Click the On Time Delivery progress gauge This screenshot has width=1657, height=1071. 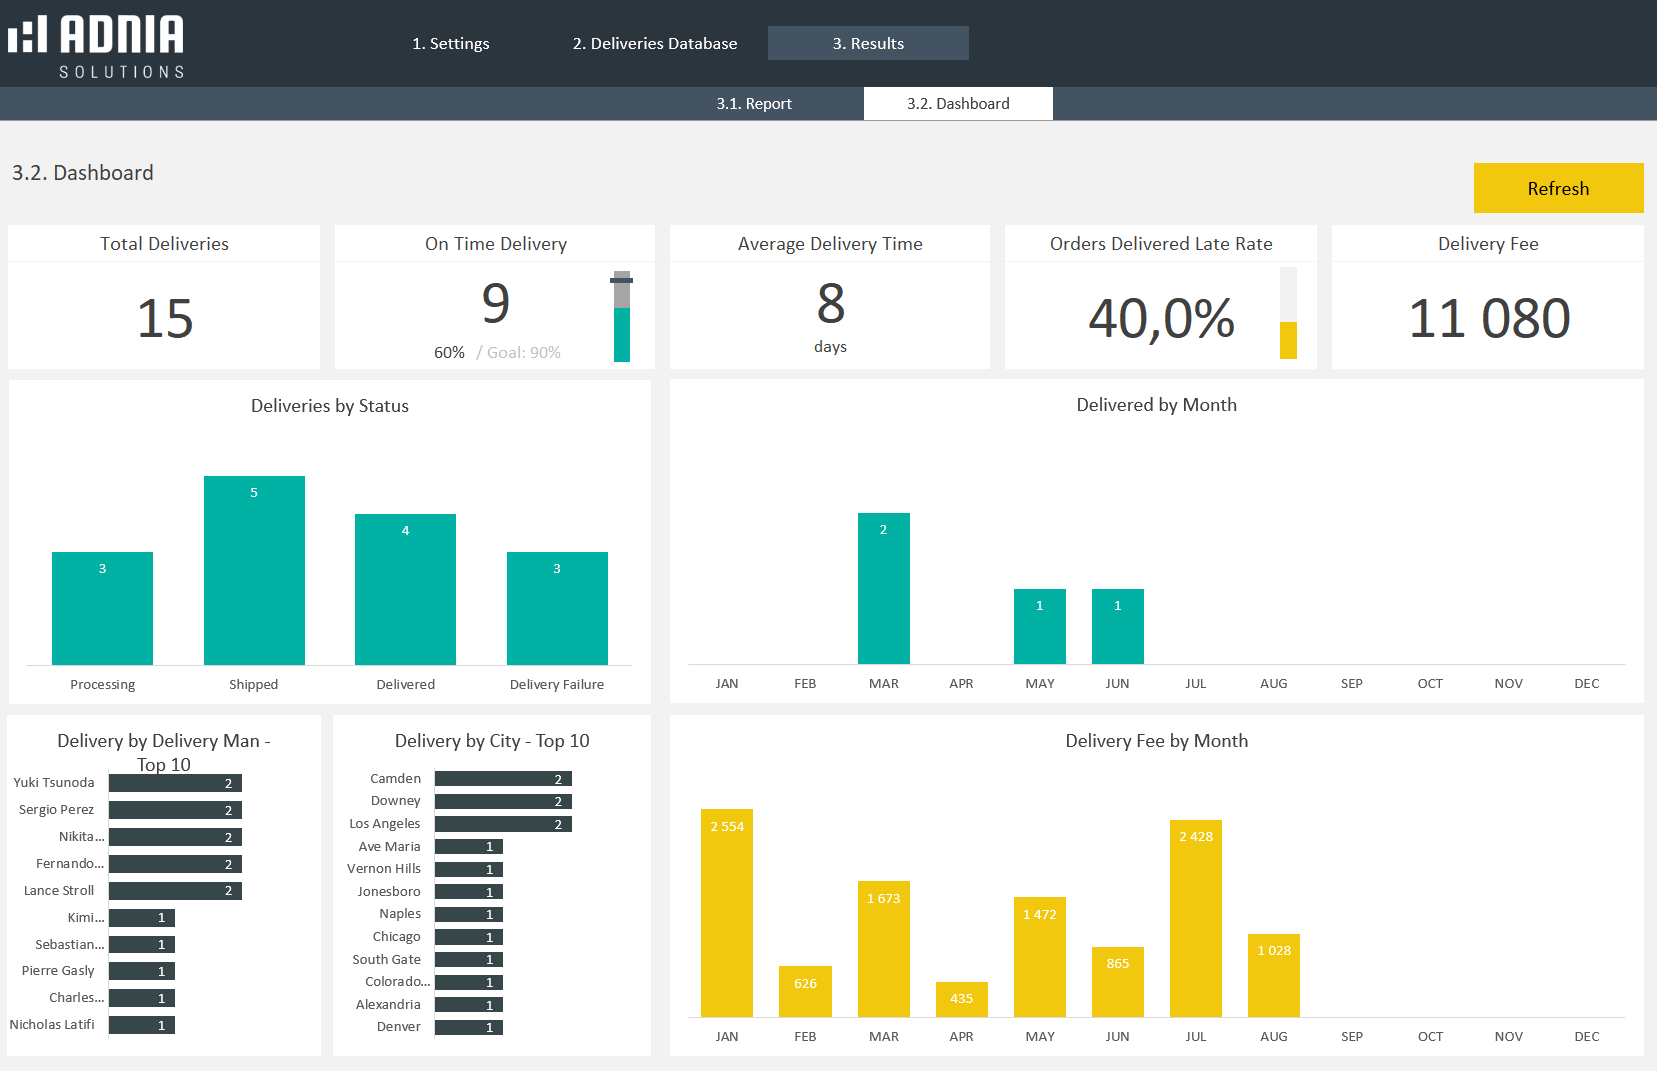coord(621,318)
